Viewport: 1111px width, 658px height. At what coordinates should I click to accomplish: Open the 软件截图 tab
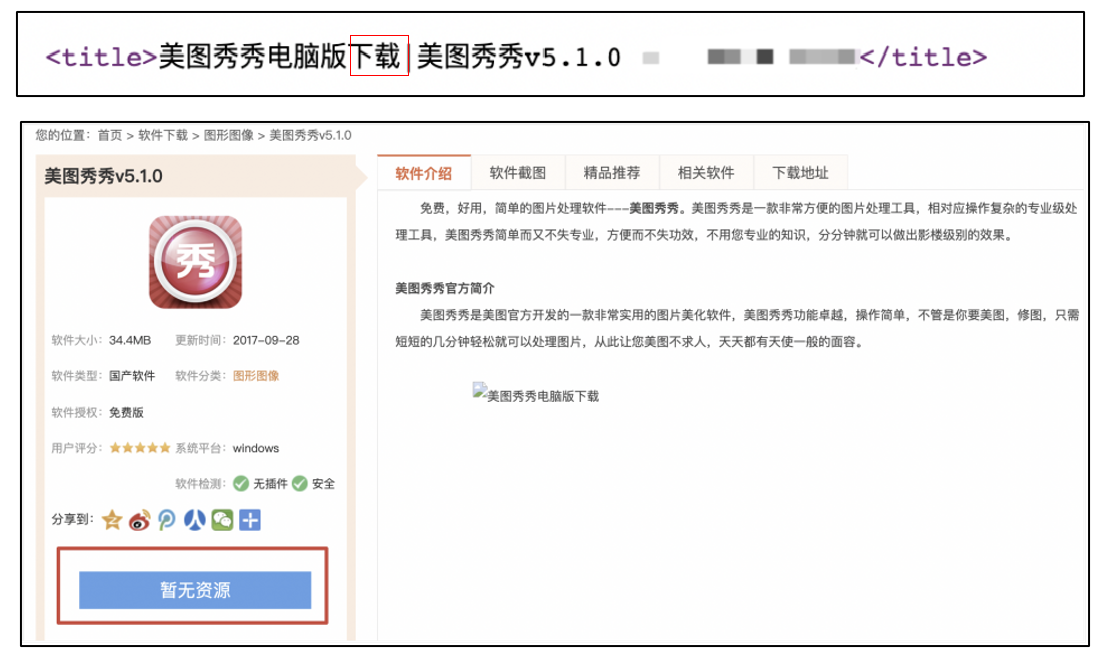coord(518,173)
